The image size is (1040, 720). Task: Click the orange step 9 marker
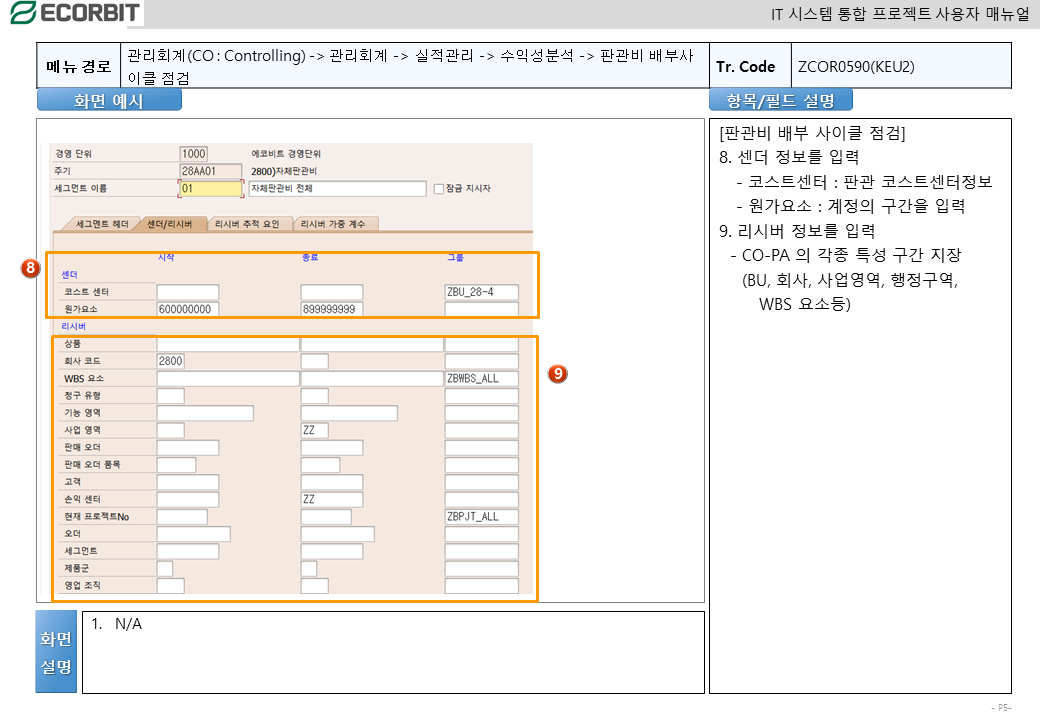point(558,373)
